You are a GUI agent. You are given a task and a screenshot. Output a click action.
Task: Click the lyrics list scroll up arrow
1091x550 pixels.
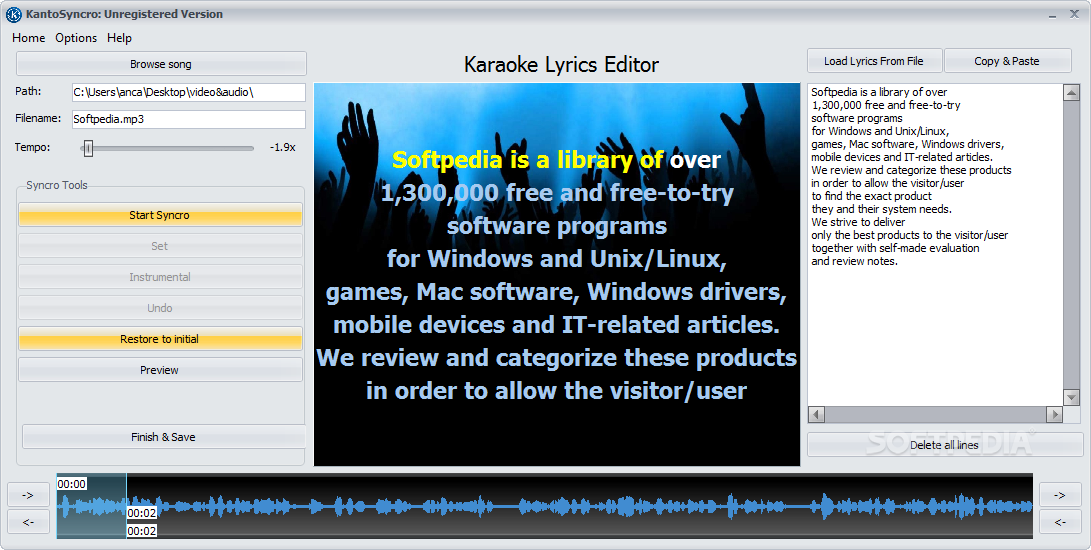pyautogui.click(x=1072, y=93)
